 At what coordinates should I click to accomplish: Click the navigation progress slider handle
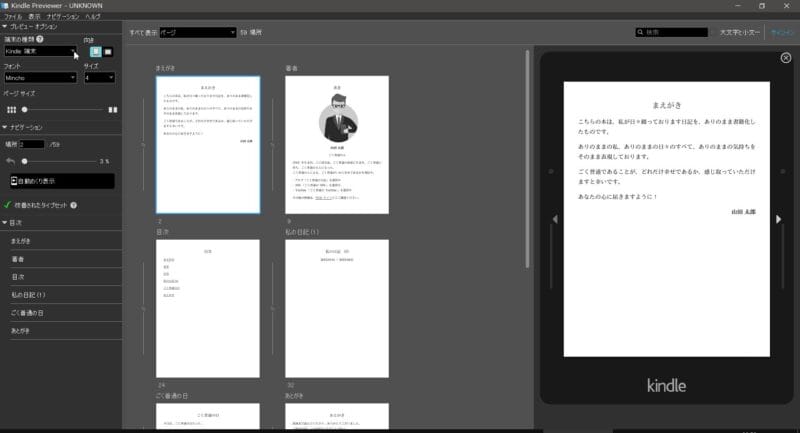point(24,161)
